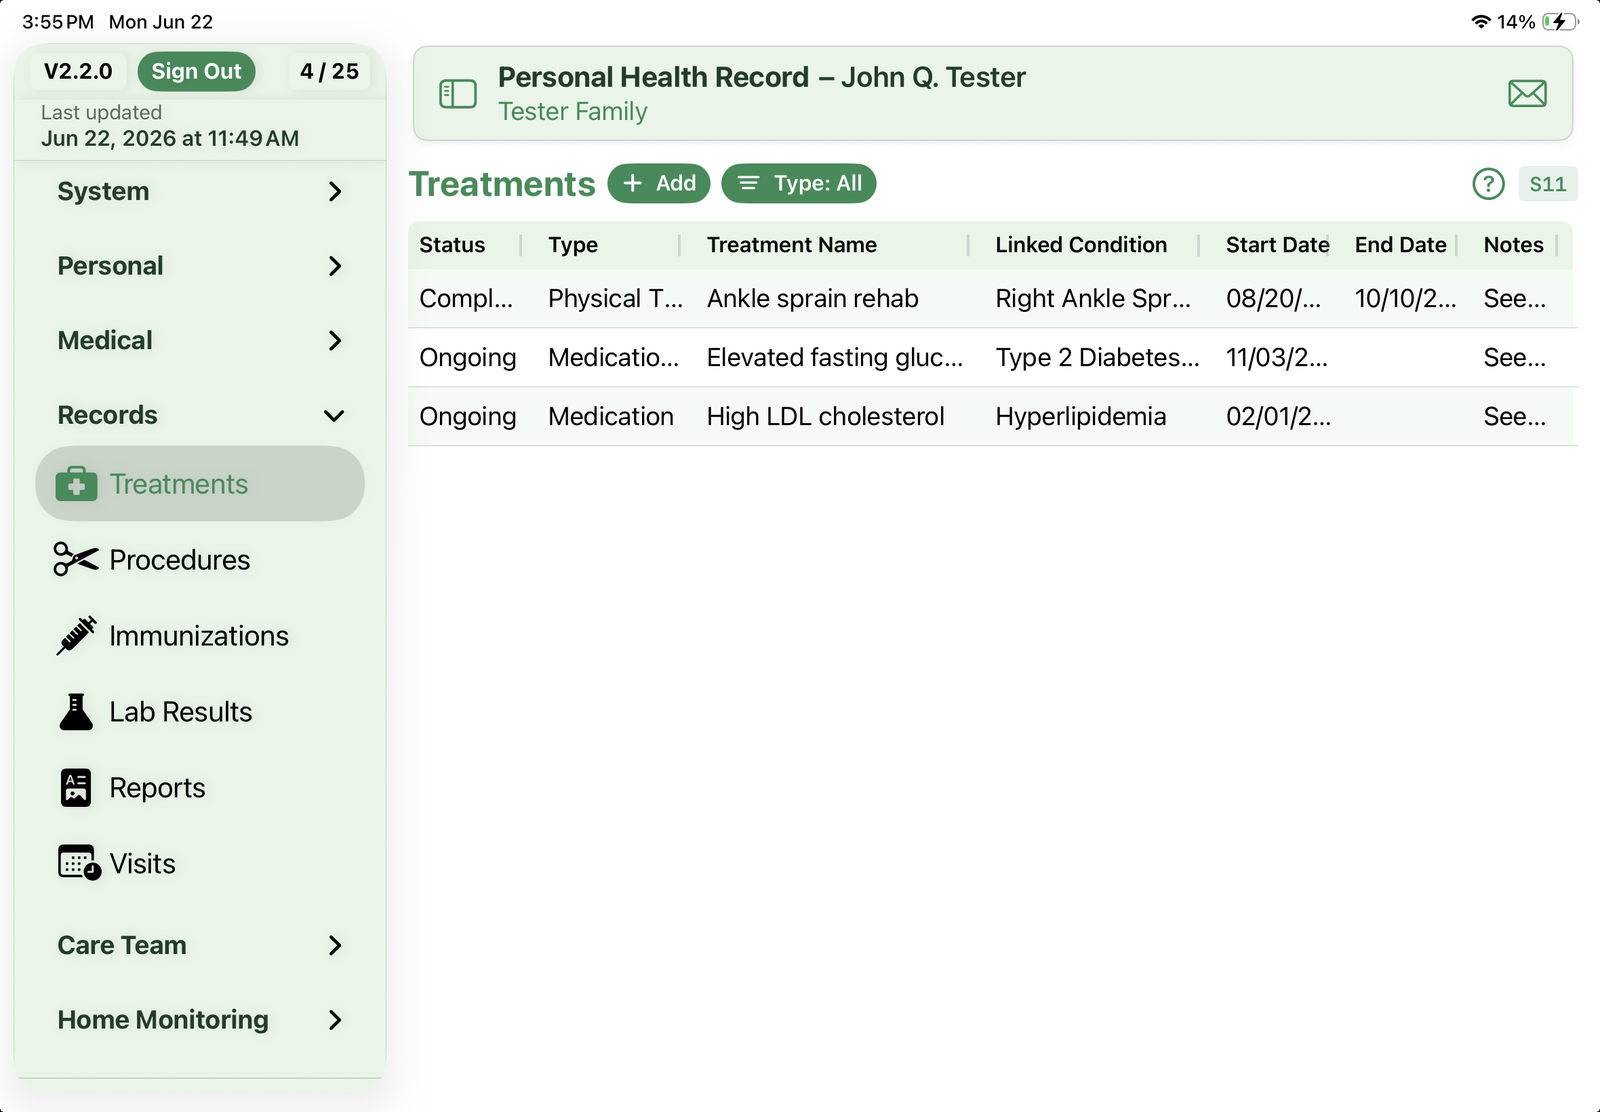Open the Visits calendar icon
This screenshot has width=1600, height=1112.
79,863
